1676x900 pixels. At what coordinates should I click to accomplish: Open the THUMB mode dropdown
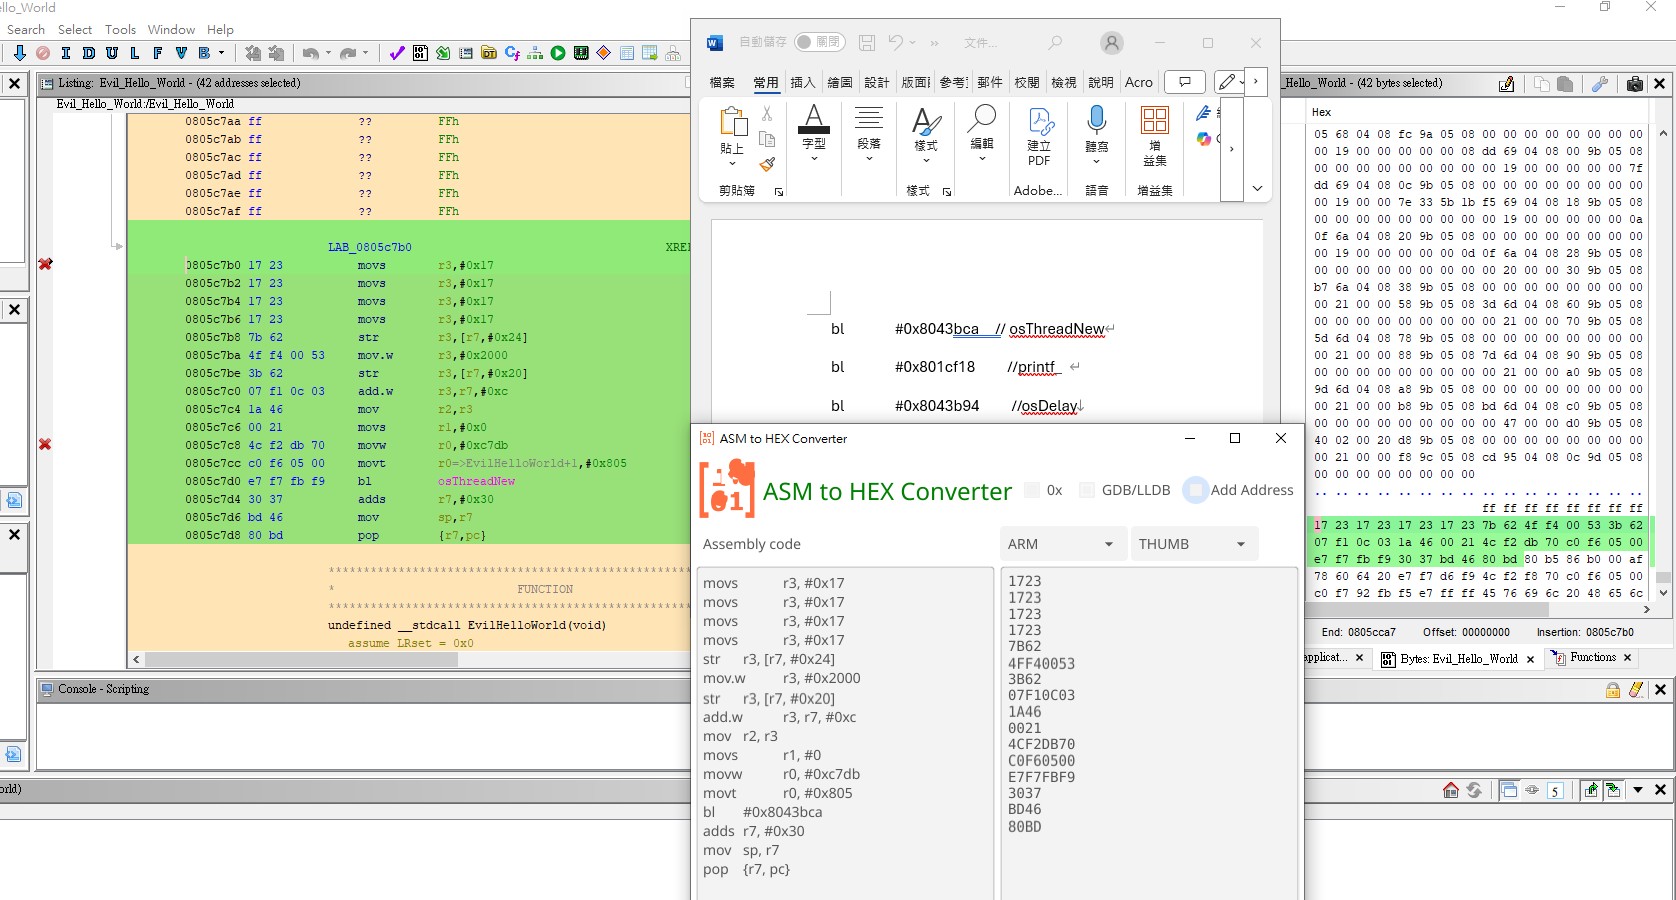[x=1194, y=544]
